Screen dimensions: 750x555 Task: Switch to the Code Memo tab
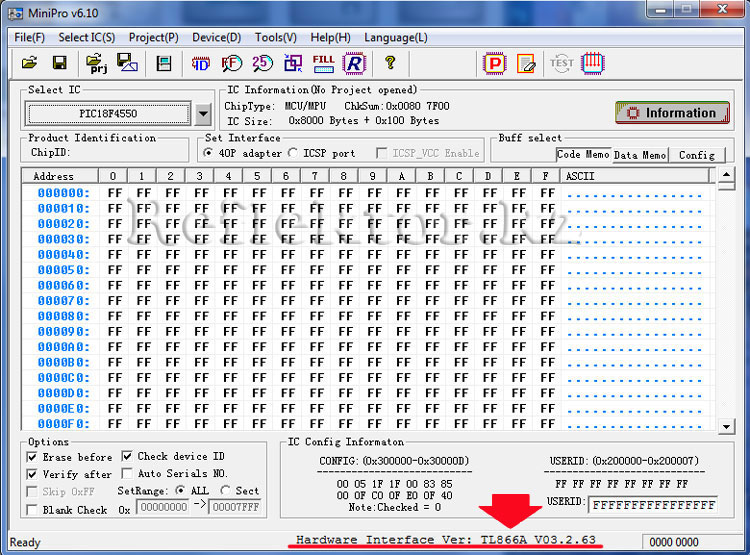[583, 155]
